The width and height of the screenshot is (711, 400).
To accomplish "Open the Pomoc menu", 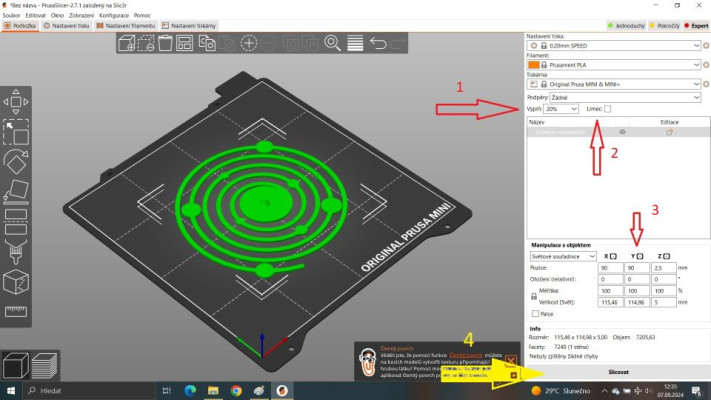I will click(142, 15).
